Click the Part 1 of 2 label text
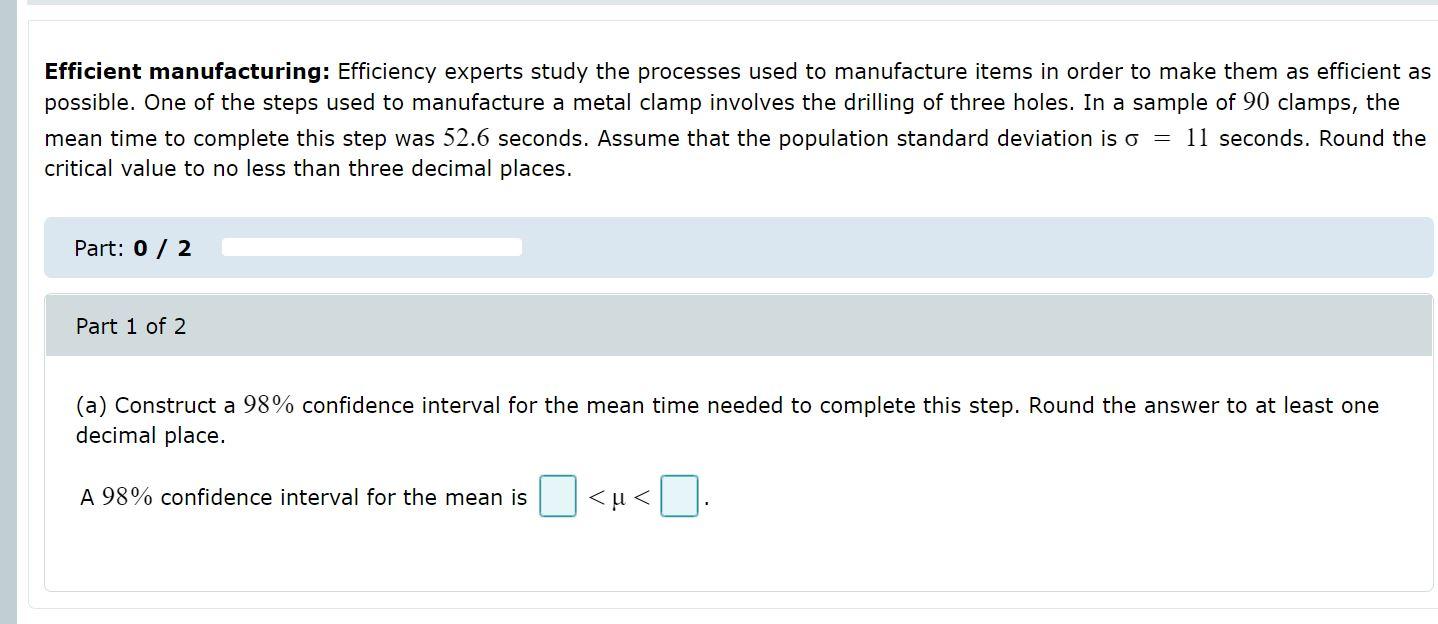The width and height of the screenshot is (1438, 624). point(130,326)
